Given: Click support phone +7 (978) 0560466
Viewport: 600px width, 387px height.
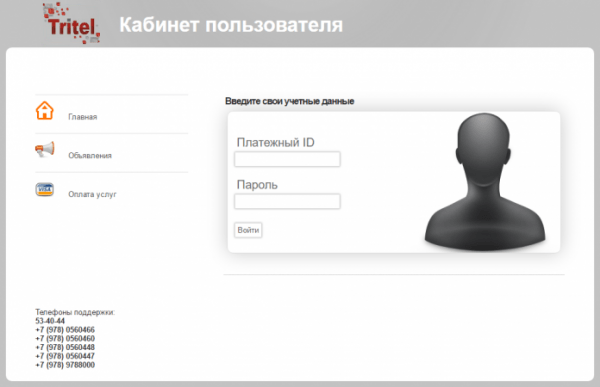Looking at the screenshot, I should point(65,330).
